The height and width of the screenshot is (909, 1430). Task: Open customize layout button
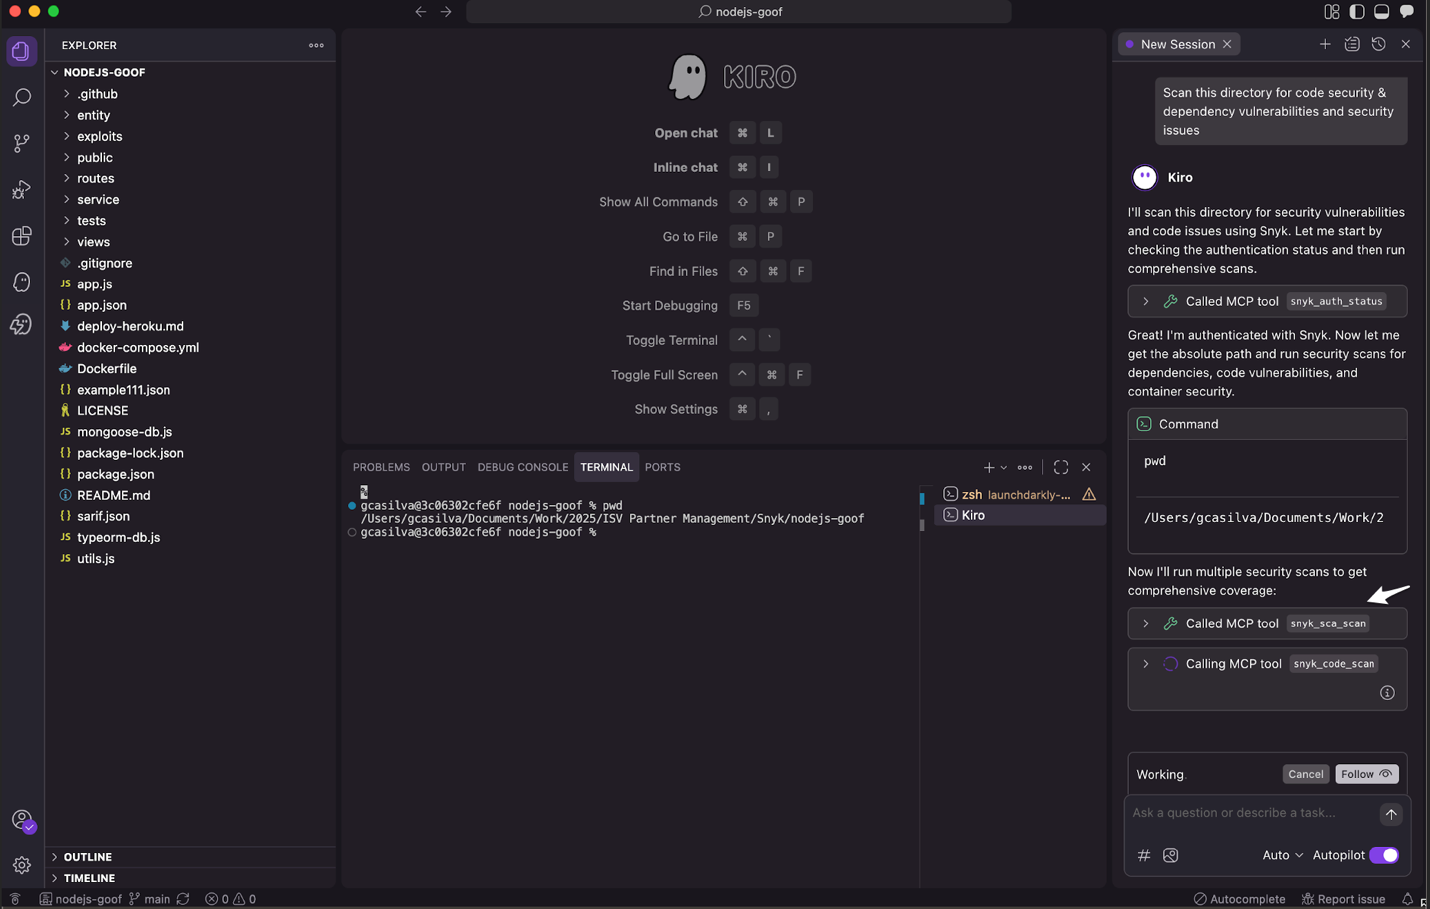coord(1332,12)
